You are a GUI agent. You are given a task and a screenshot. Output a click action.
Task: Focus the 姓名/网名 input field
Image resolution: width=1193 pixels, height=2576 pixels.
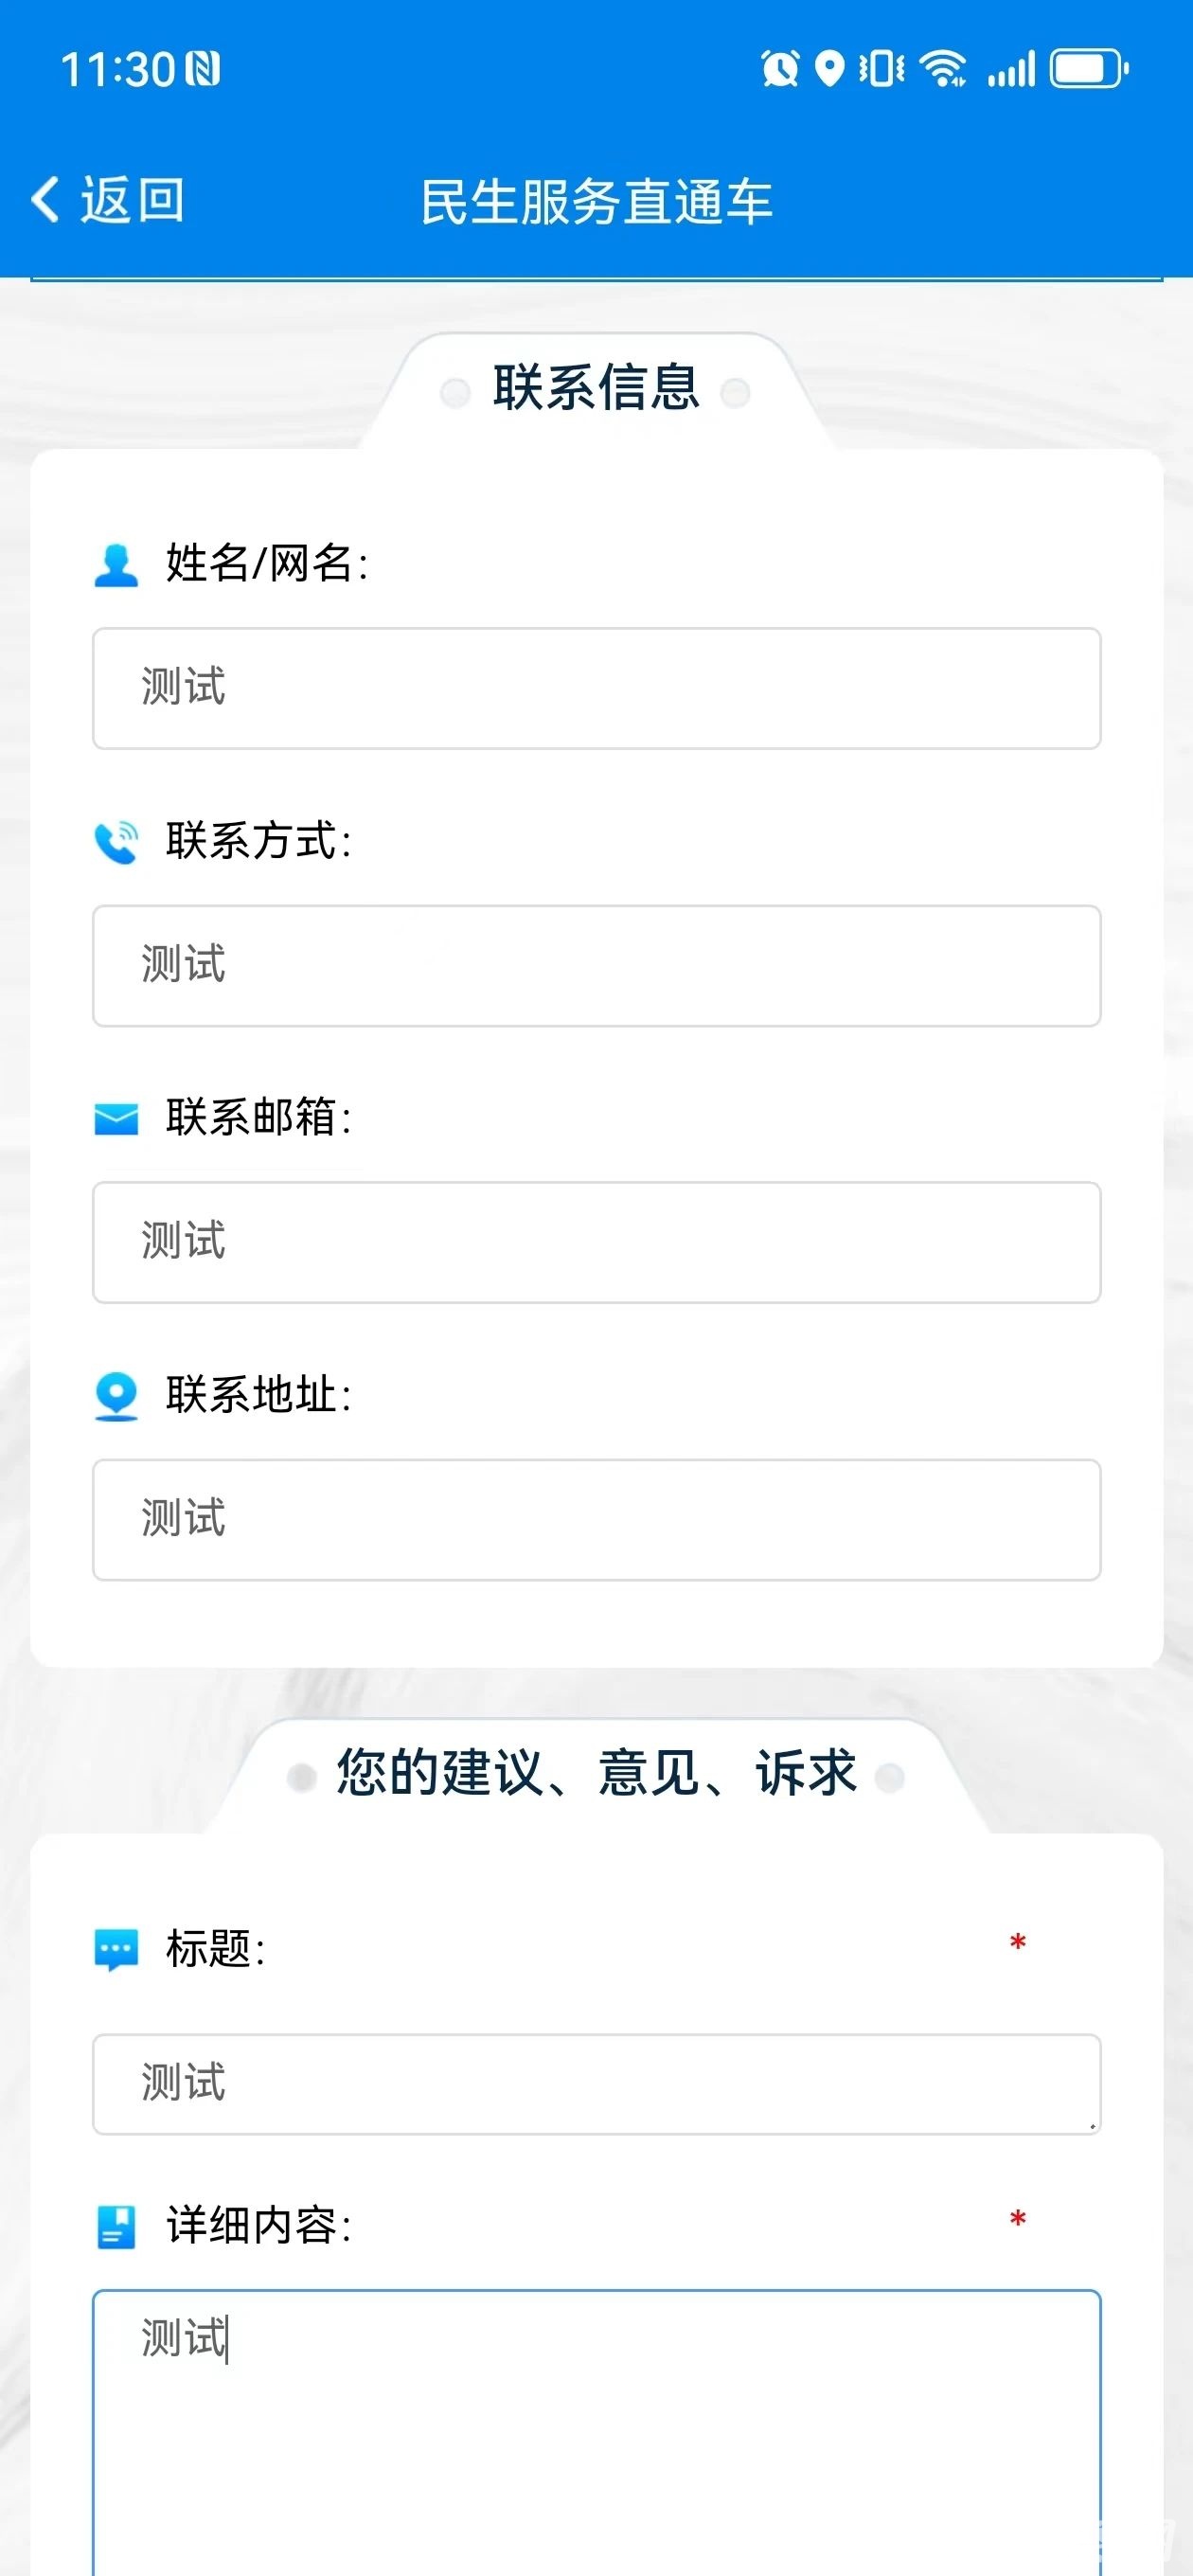(597, 688)
